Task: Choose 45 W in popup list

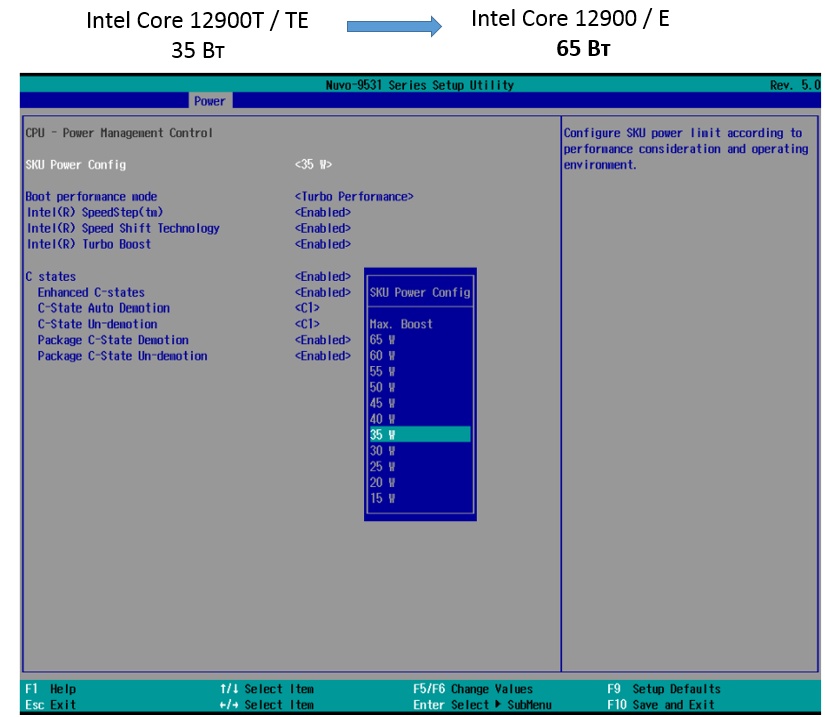Action: [x=383, y=403]
